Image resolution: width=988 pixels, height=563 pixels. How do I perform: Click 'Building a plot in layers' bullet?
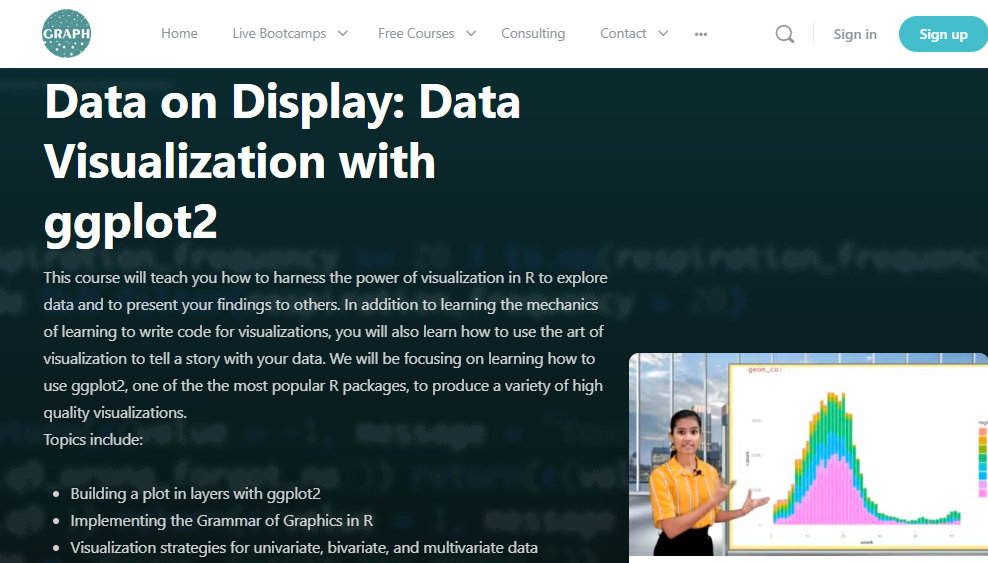pyautogui.click(x=195, y=494)
